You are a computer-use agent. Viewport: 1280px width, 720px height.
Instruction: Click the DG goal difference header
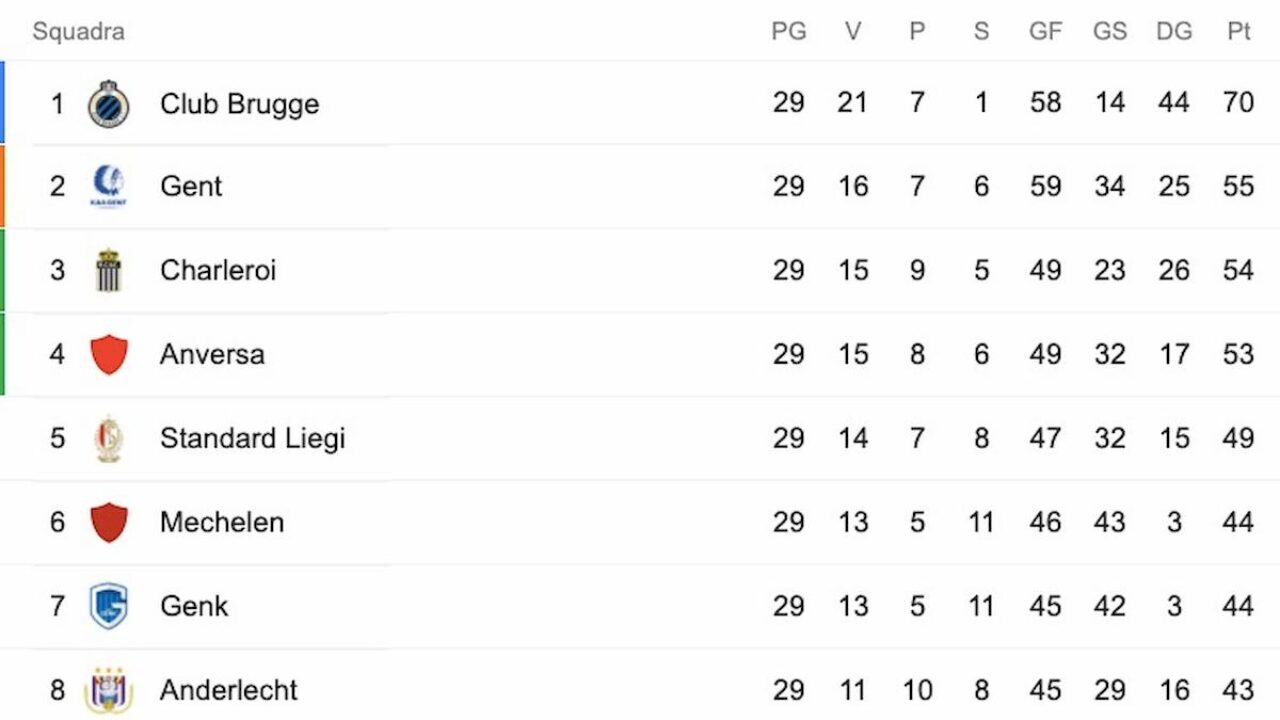pyautogui.click(x=1174, y=32)
